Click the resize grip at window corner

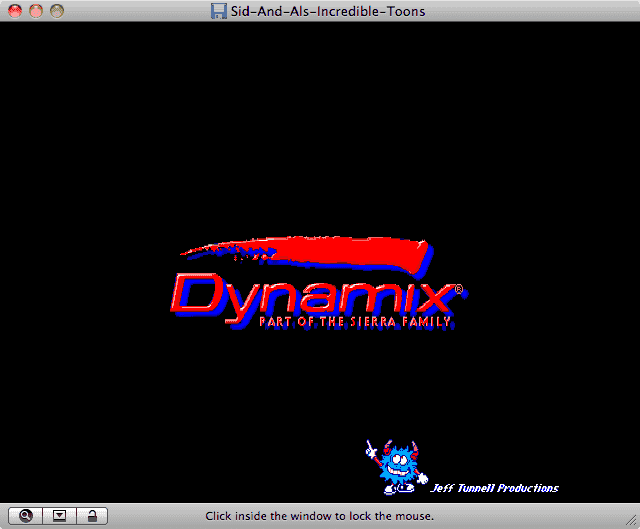coord(632,520)
